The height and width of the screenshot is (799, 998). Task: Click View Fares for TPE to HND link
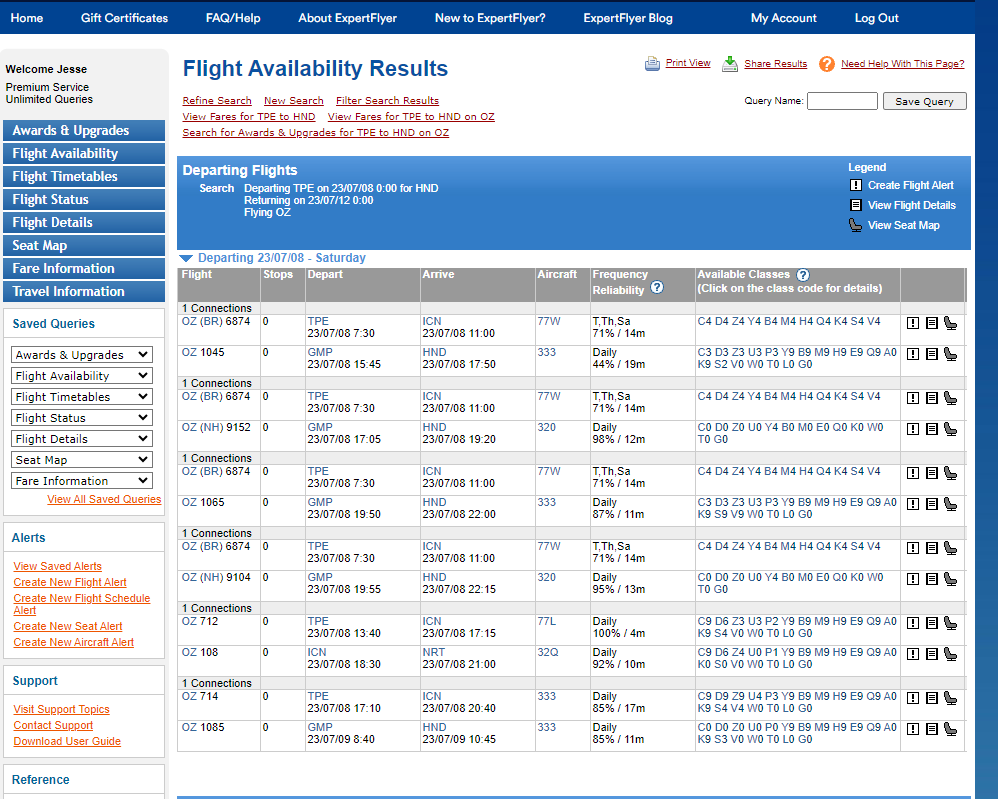pos(248,117)
